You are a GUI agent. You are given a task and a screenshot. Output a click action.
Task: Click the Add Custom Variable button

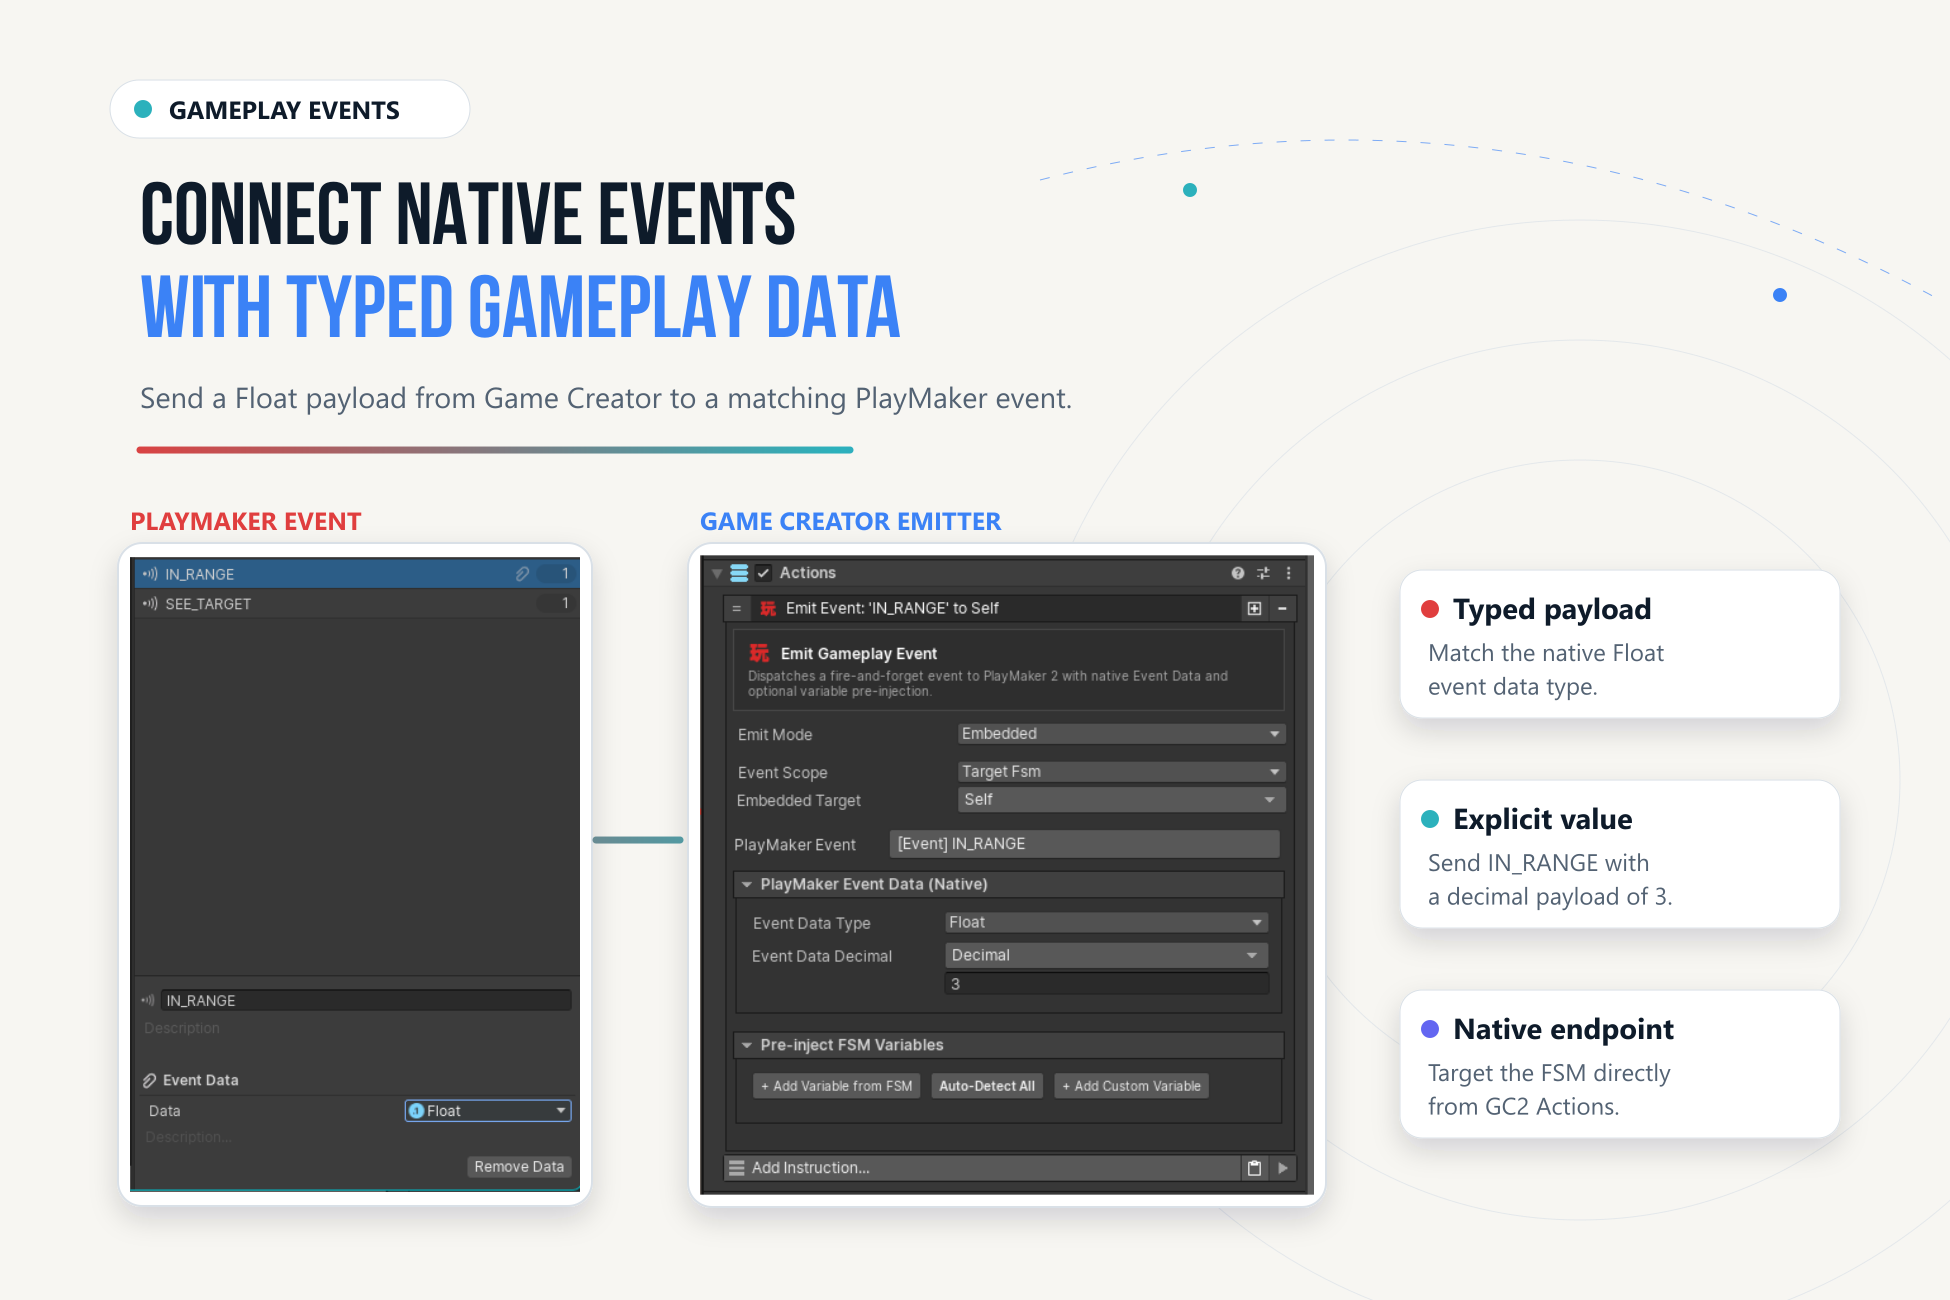pyautogui.click(x=1132, y=1086)
